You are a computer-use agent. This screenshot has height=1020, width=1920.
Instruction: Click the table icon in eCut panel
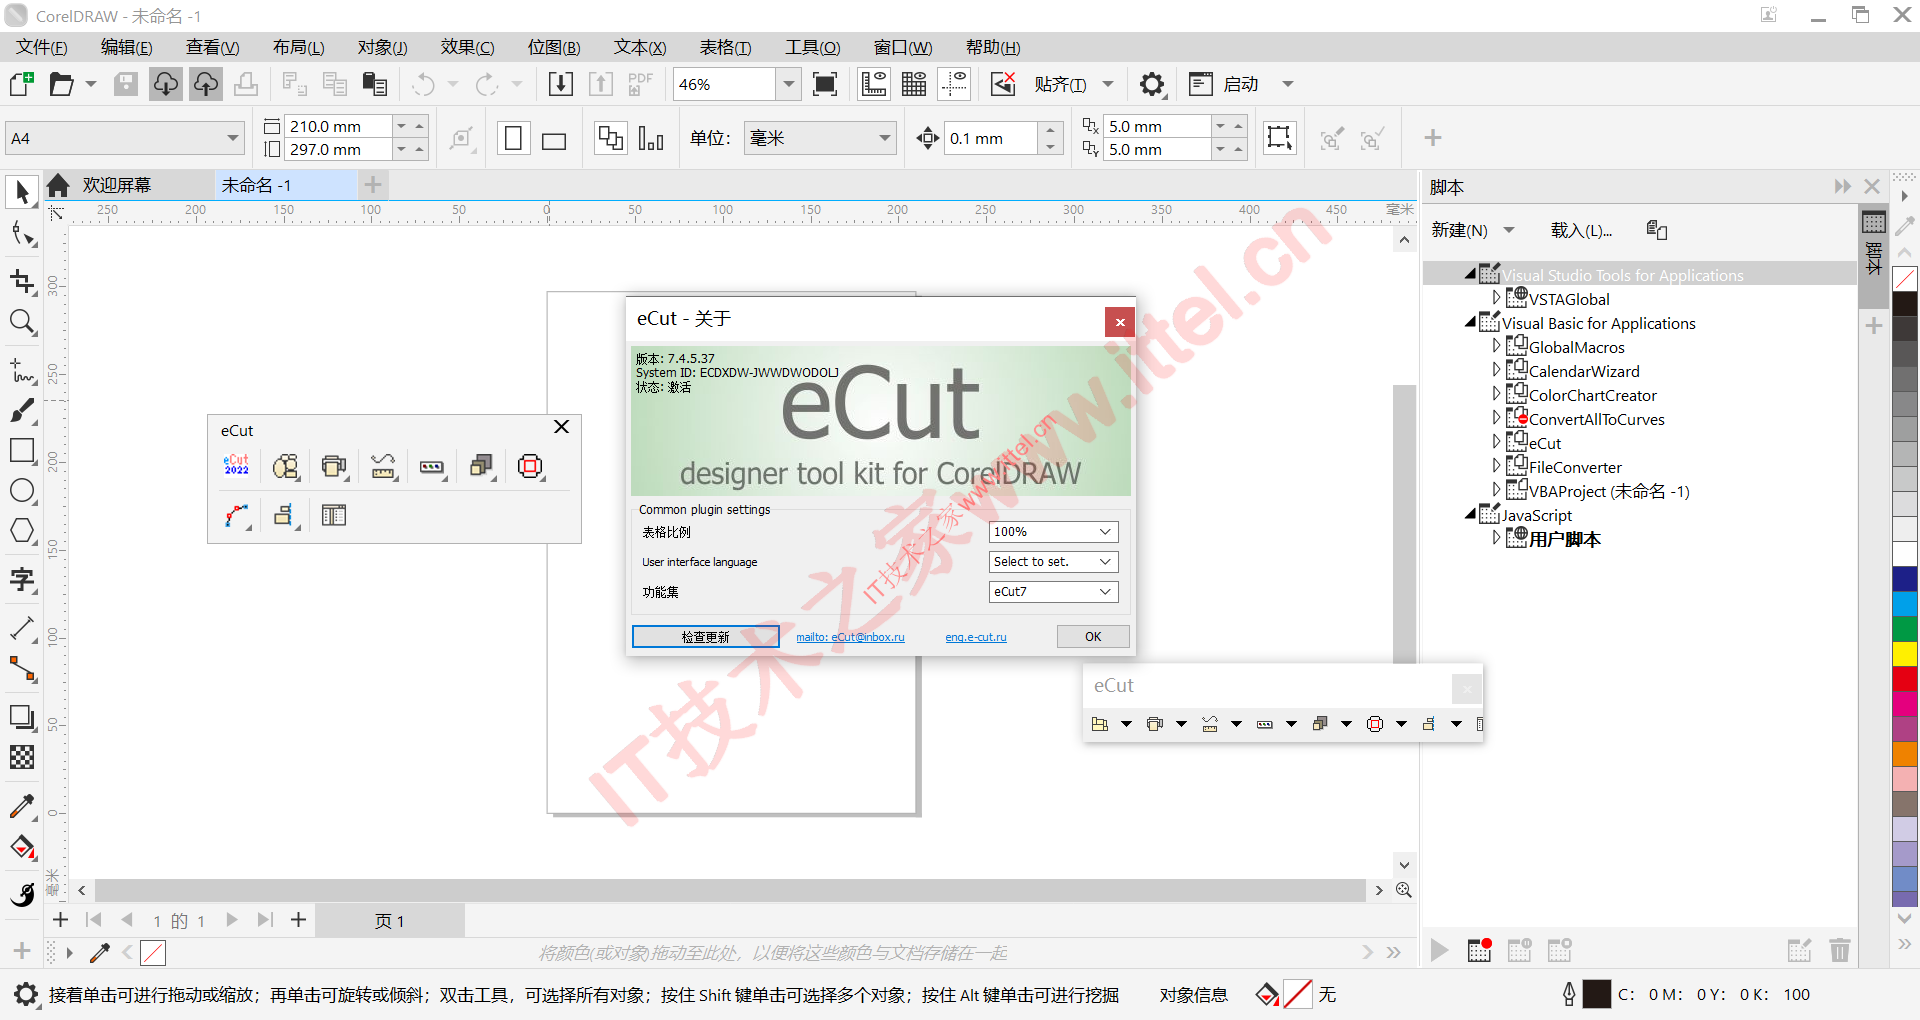pos(334,515)
